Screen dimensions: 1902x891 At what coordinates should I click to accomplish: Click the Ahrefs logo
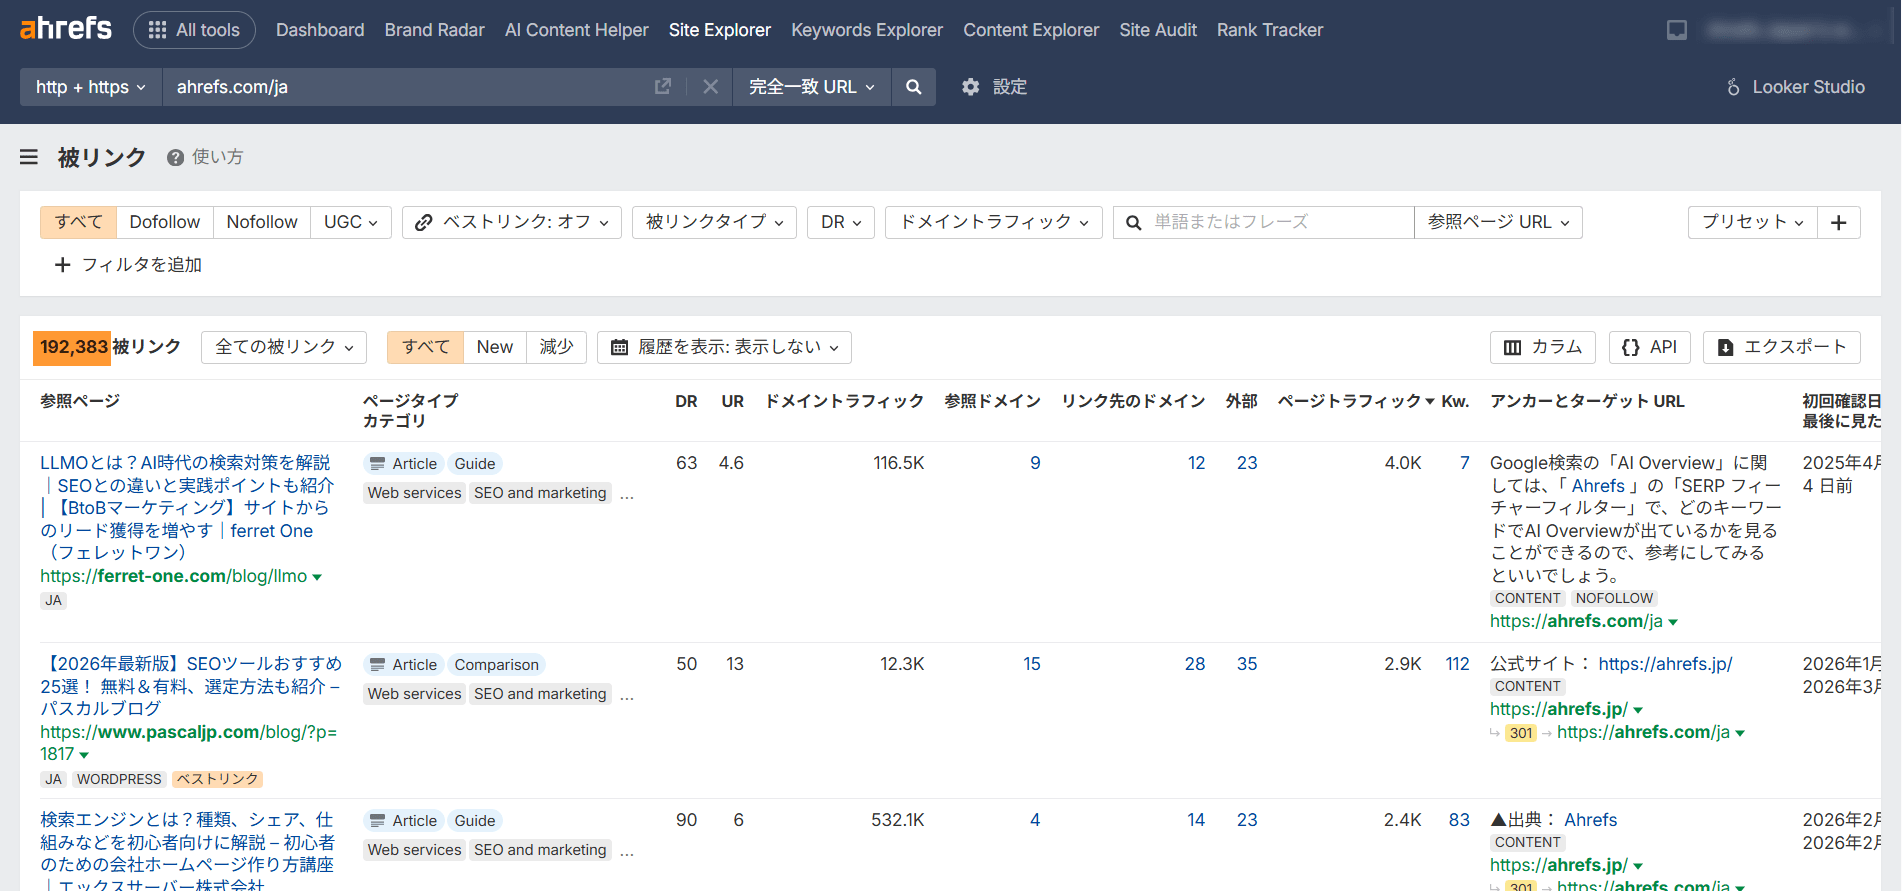tap(66, 29)
